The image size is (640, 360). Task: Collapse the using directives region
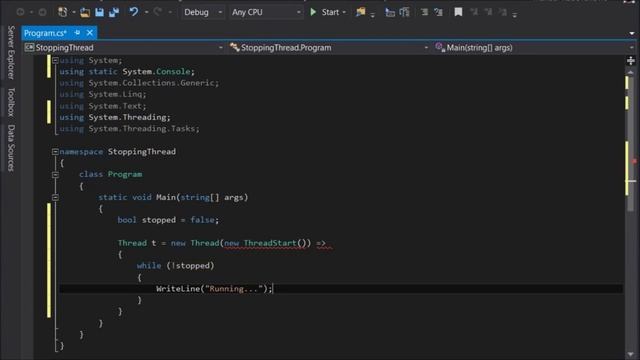(x=55, y=60)
